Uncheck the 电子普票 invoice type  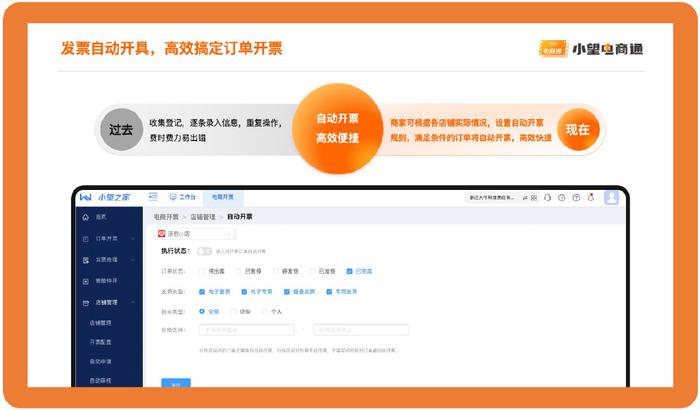(202, 292)
